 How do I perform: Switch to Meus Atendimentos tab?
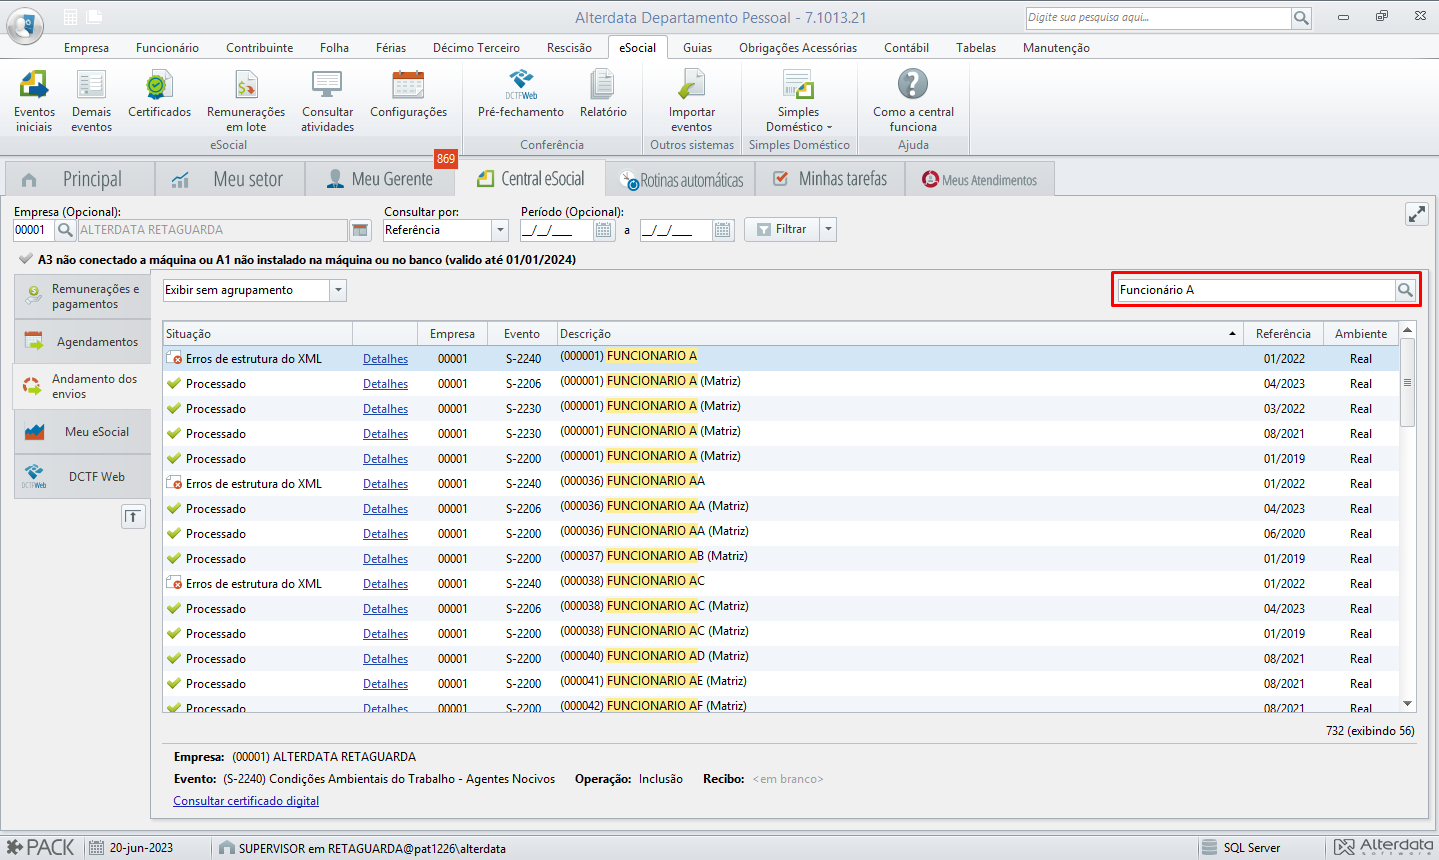coord(979,180)
